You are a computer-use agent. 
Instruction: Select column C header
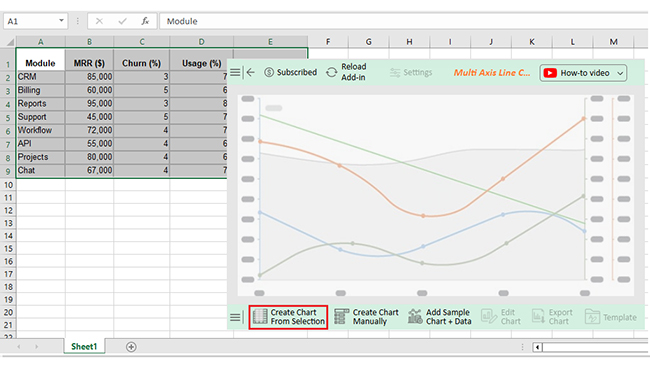point(142,41)
